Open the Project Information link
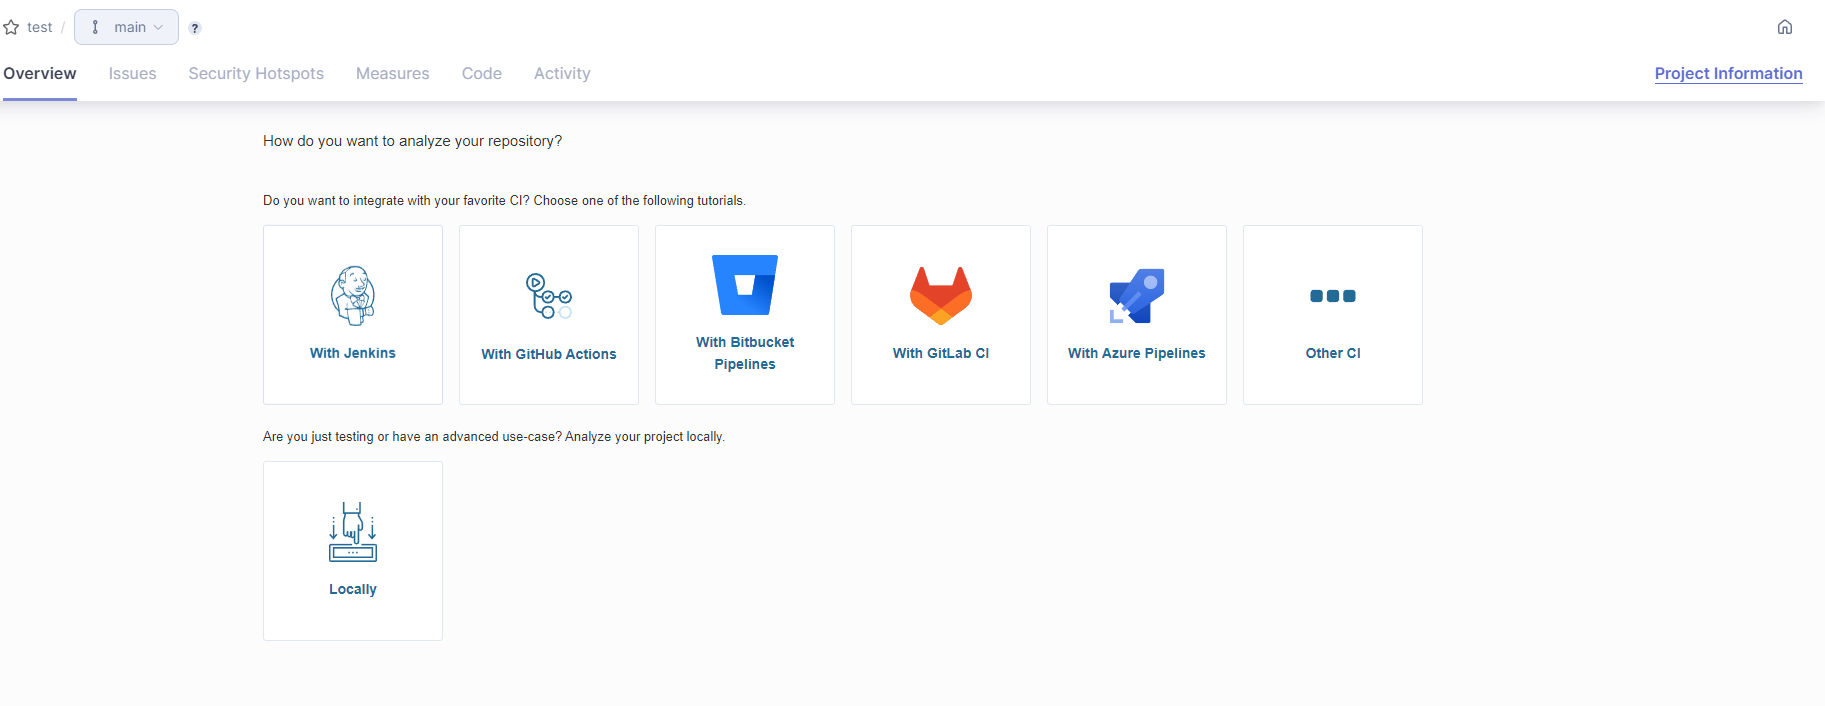The image size is (1825, 706). pos(1728,74)
